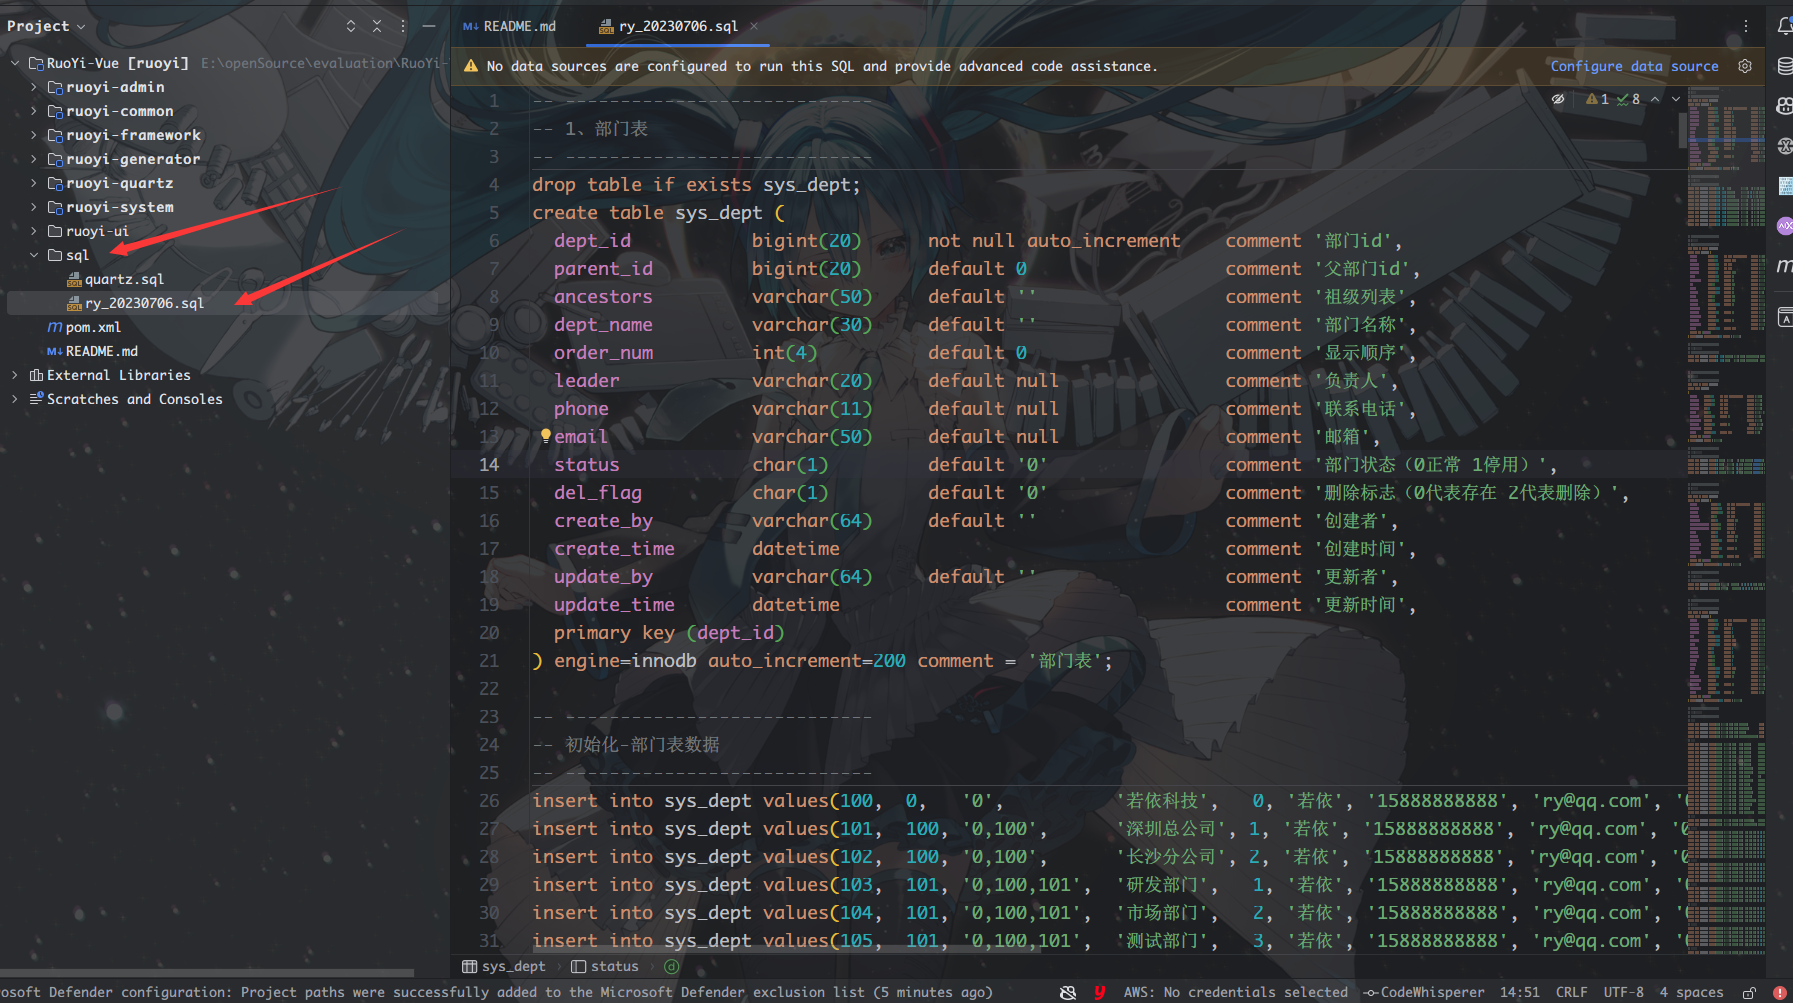Click the crossed-out cloud status icon

tap(1068, 992)
